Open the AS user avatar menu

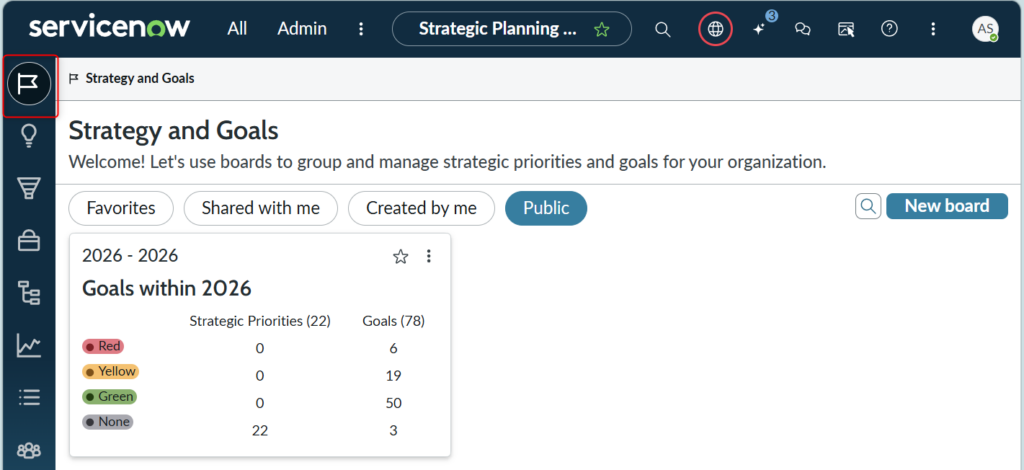985,29
